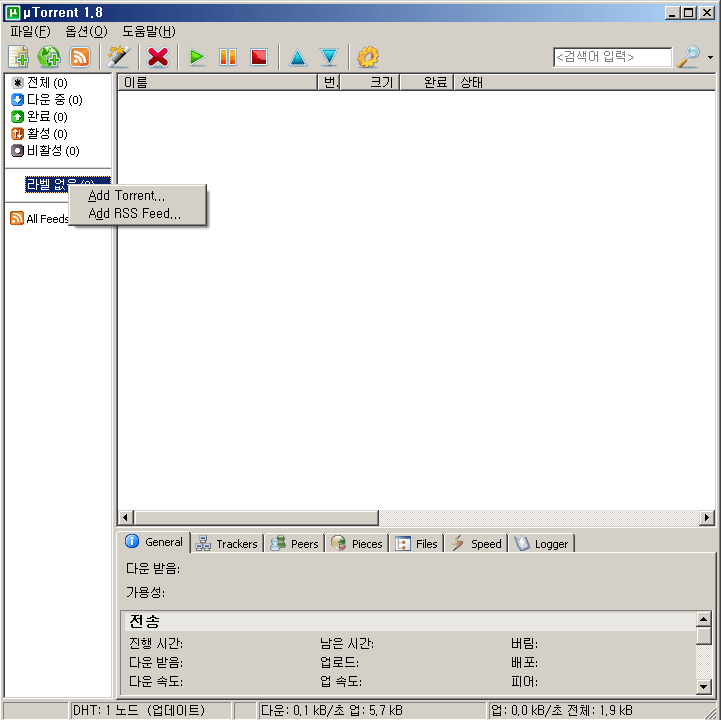The height and width of the screenshot is (720, 721).
Task: Click the orange Pause torrent icon
Action: click(x=228, y=57)
